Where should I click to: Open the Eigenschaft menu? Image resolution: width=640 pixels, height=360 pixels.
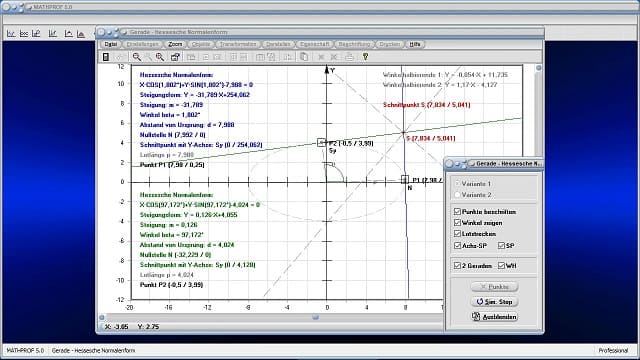(314, 44)
